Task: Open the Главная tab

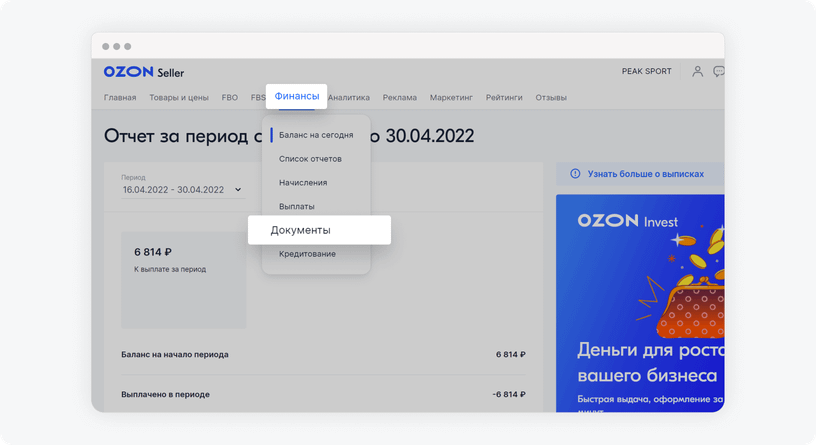Action: tap(120, 97)
